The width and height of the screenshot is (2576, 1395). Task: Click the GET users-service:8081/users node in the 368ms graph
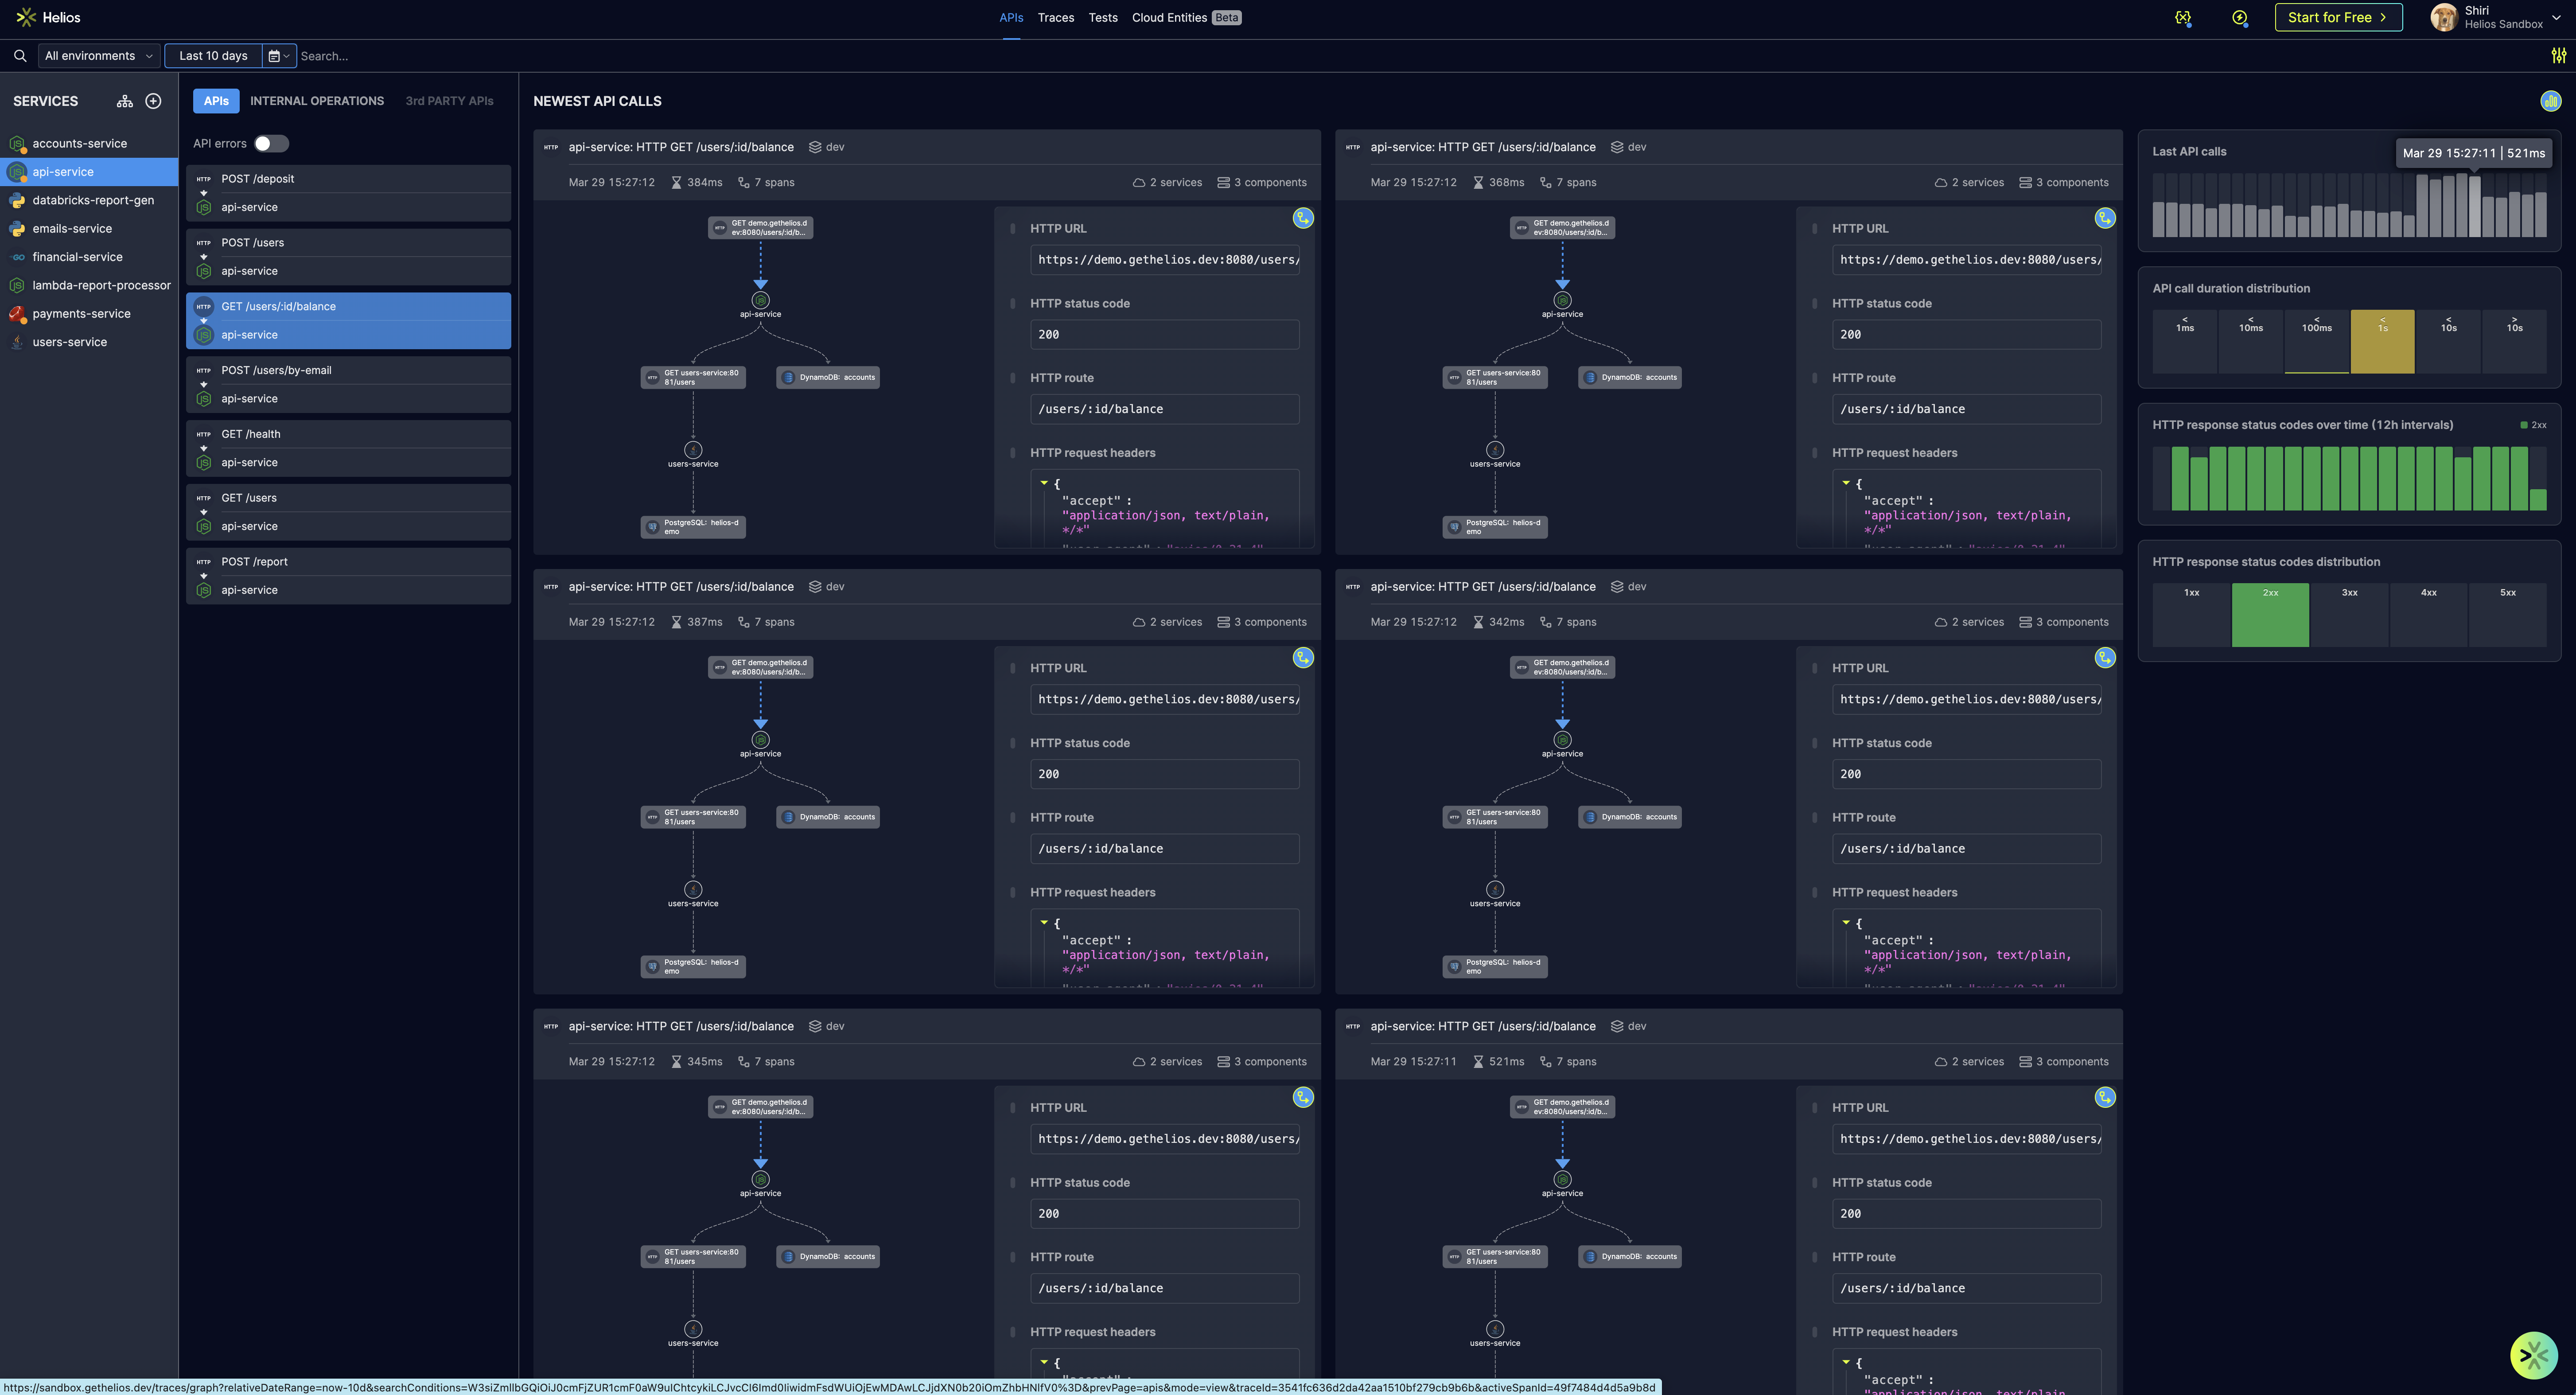[x=1495, y=377]
